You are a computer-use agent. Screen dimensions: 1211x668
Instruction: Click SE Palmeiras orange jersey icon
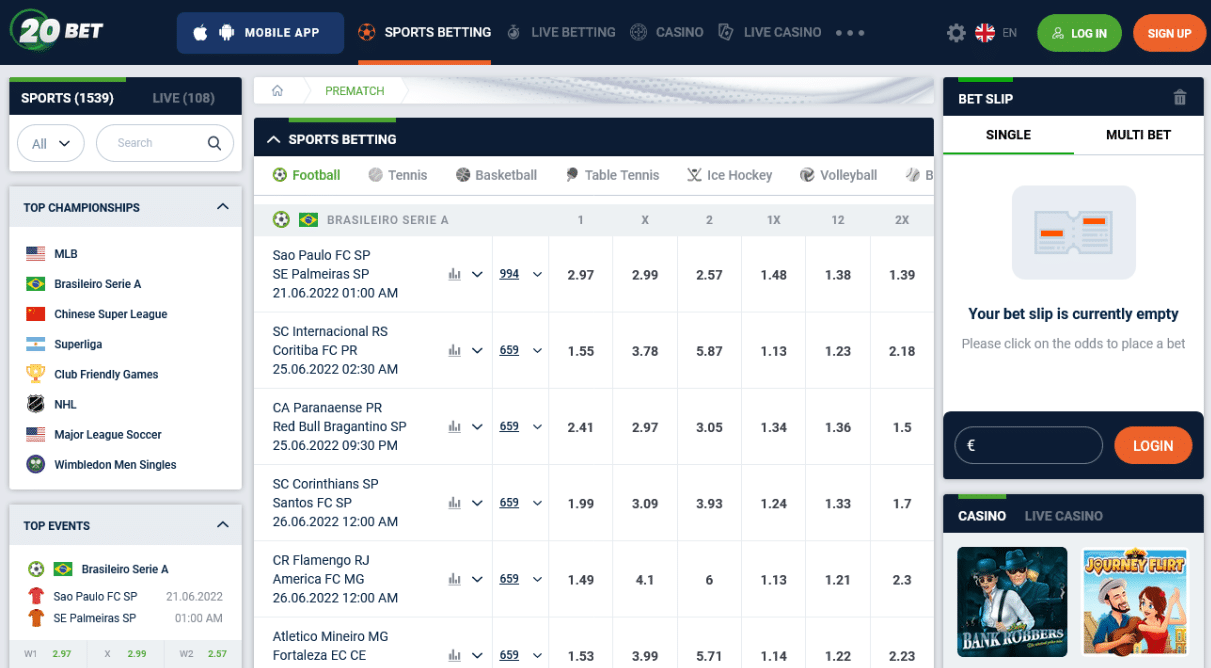tap(36, 618)
